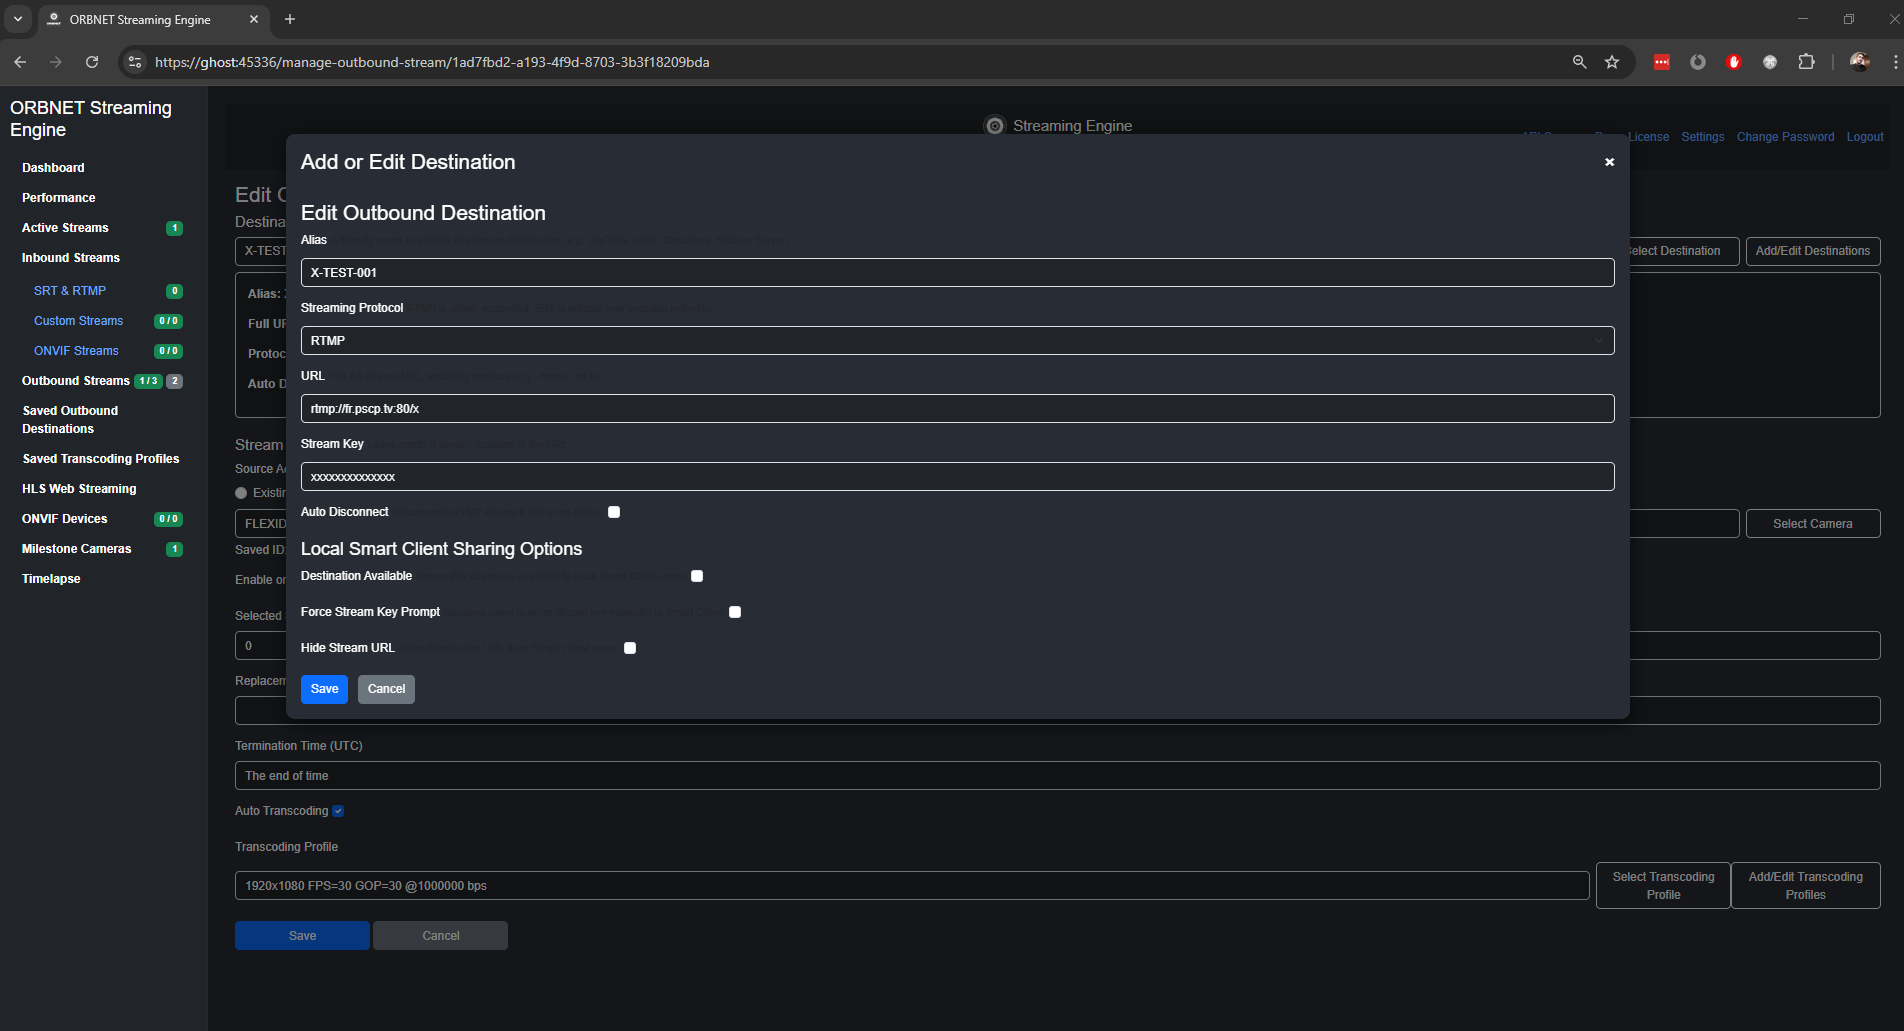Open the tab search chevron icon
Viewport: 1904px width, 1031px height.
pyautogui.click(x=18, y=19)
